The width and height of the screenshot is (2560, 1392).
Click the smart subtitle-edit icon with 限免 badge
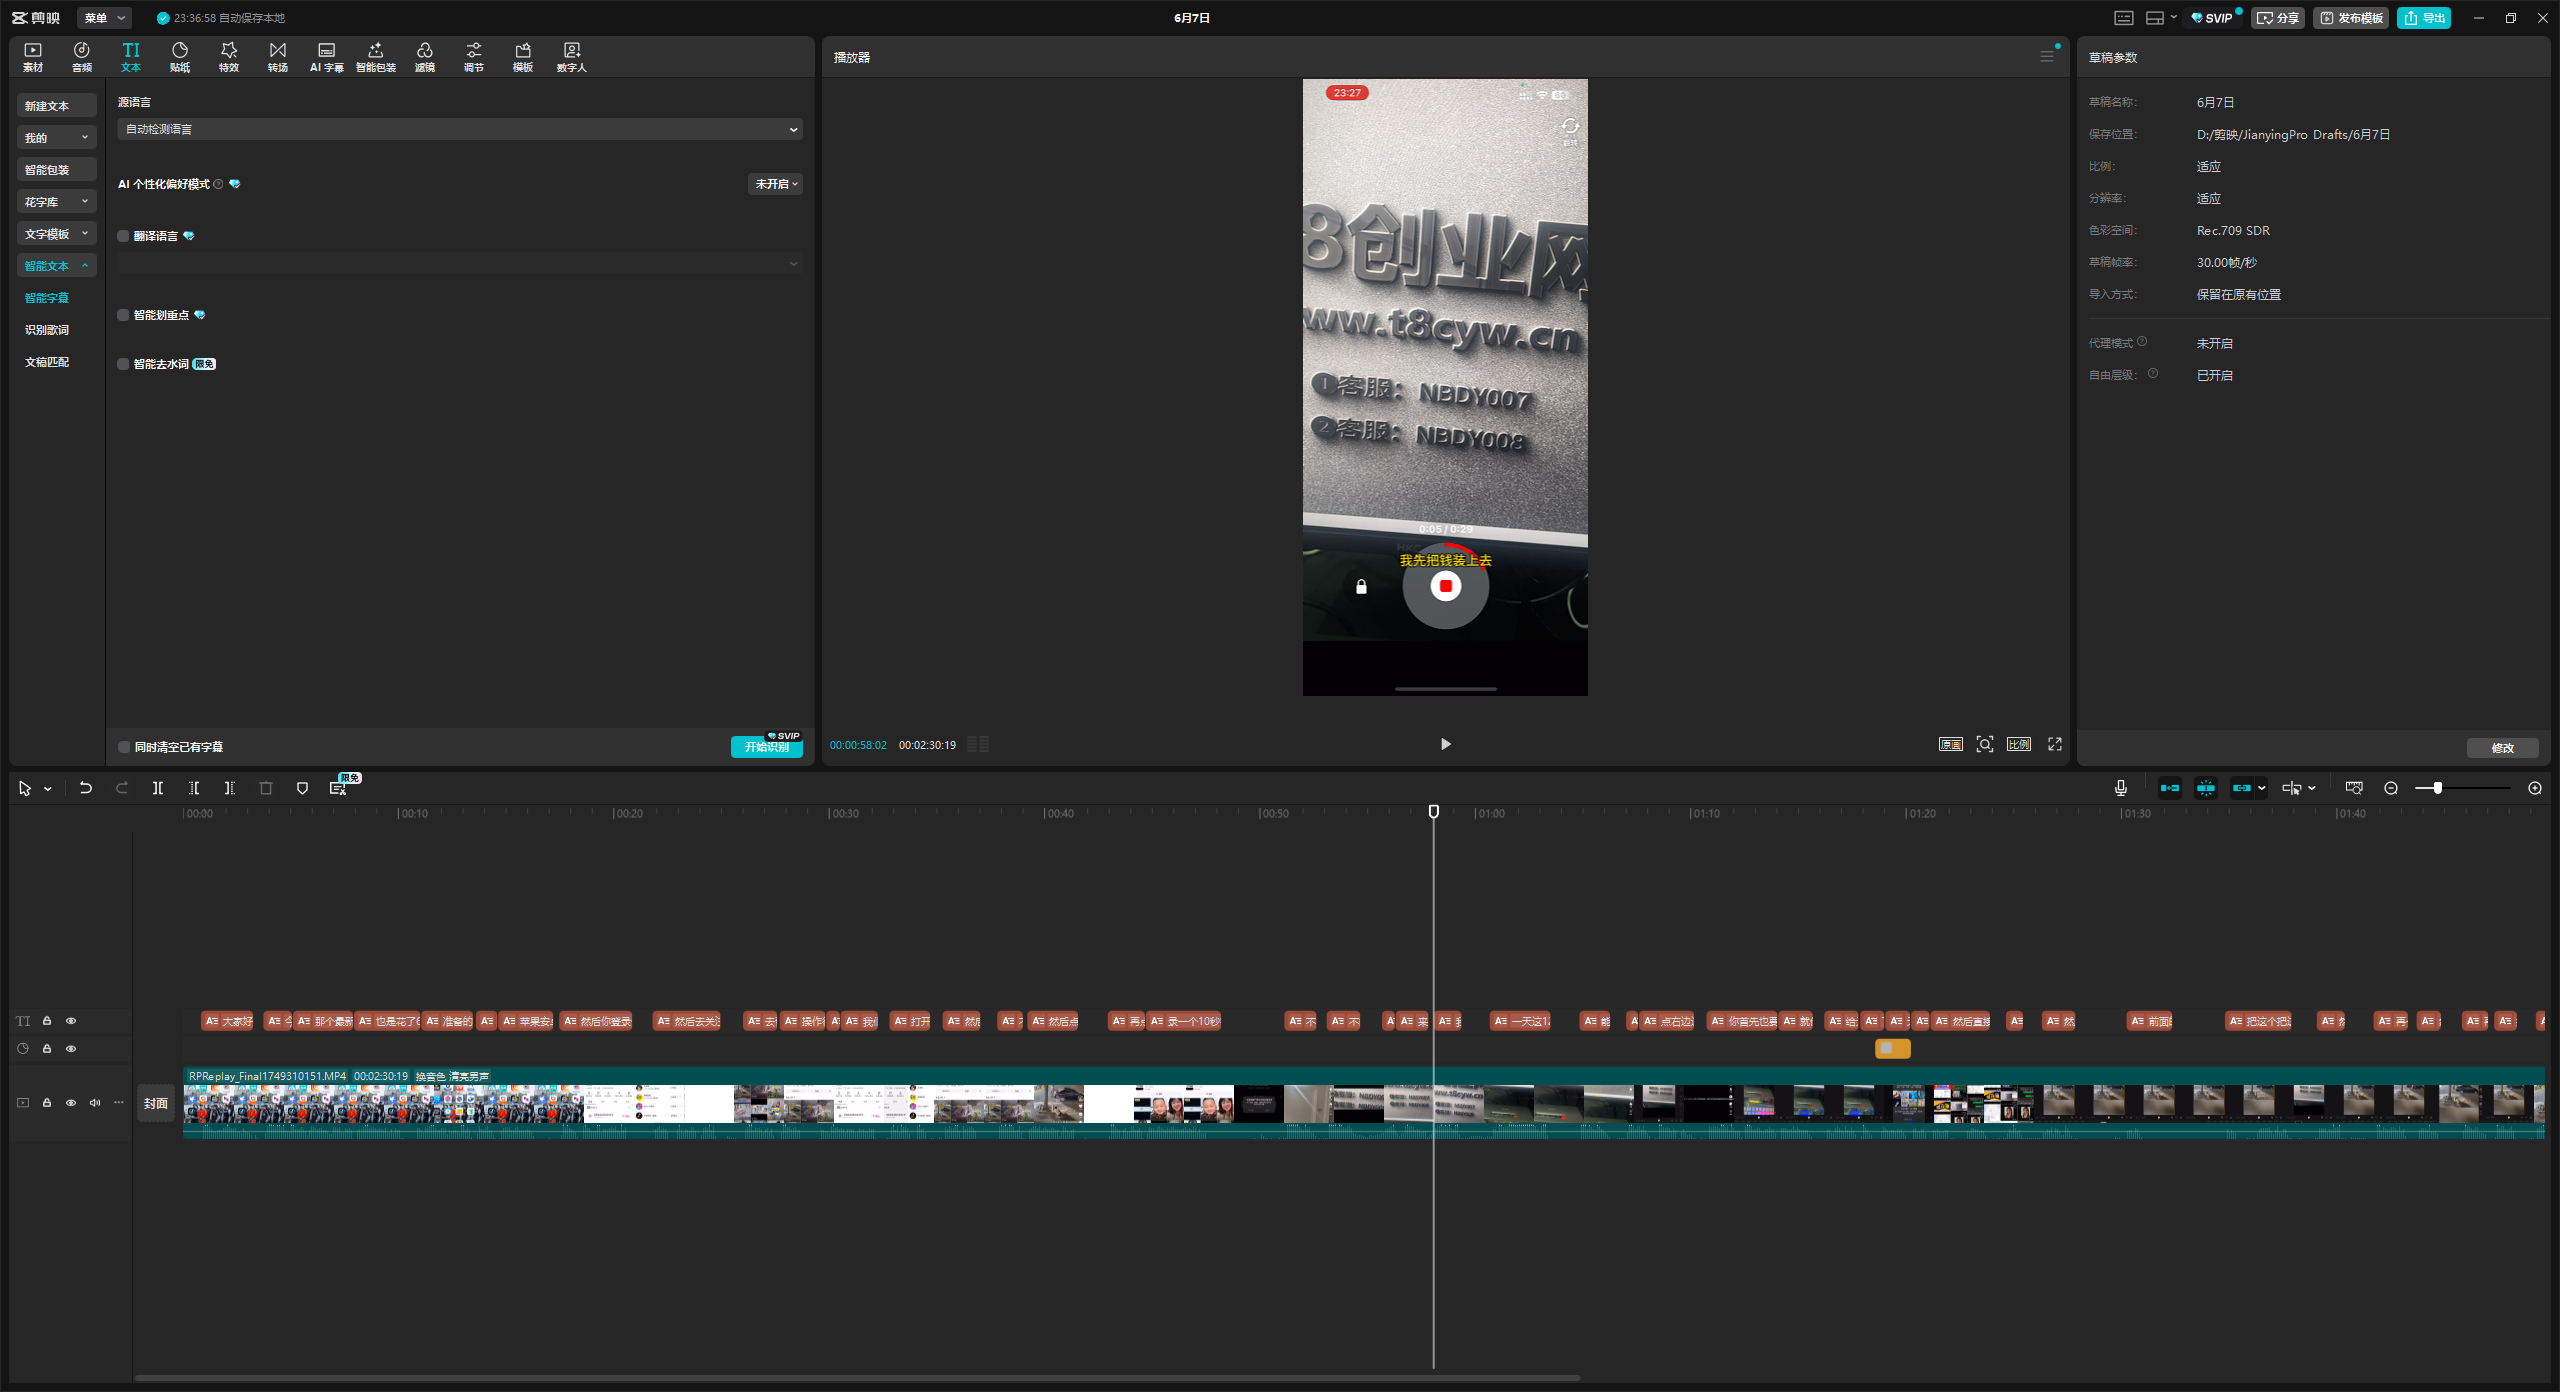coord(338,788)
